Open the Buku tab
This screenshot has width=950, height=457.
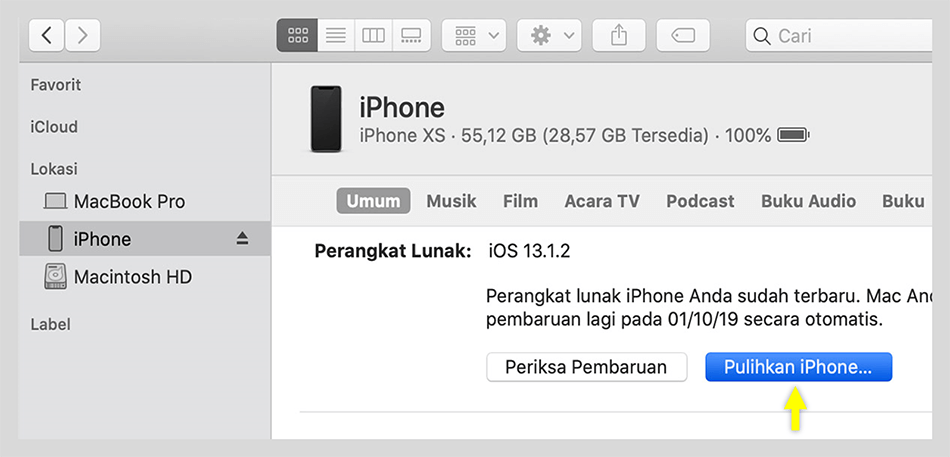click(x=903, y=201)
